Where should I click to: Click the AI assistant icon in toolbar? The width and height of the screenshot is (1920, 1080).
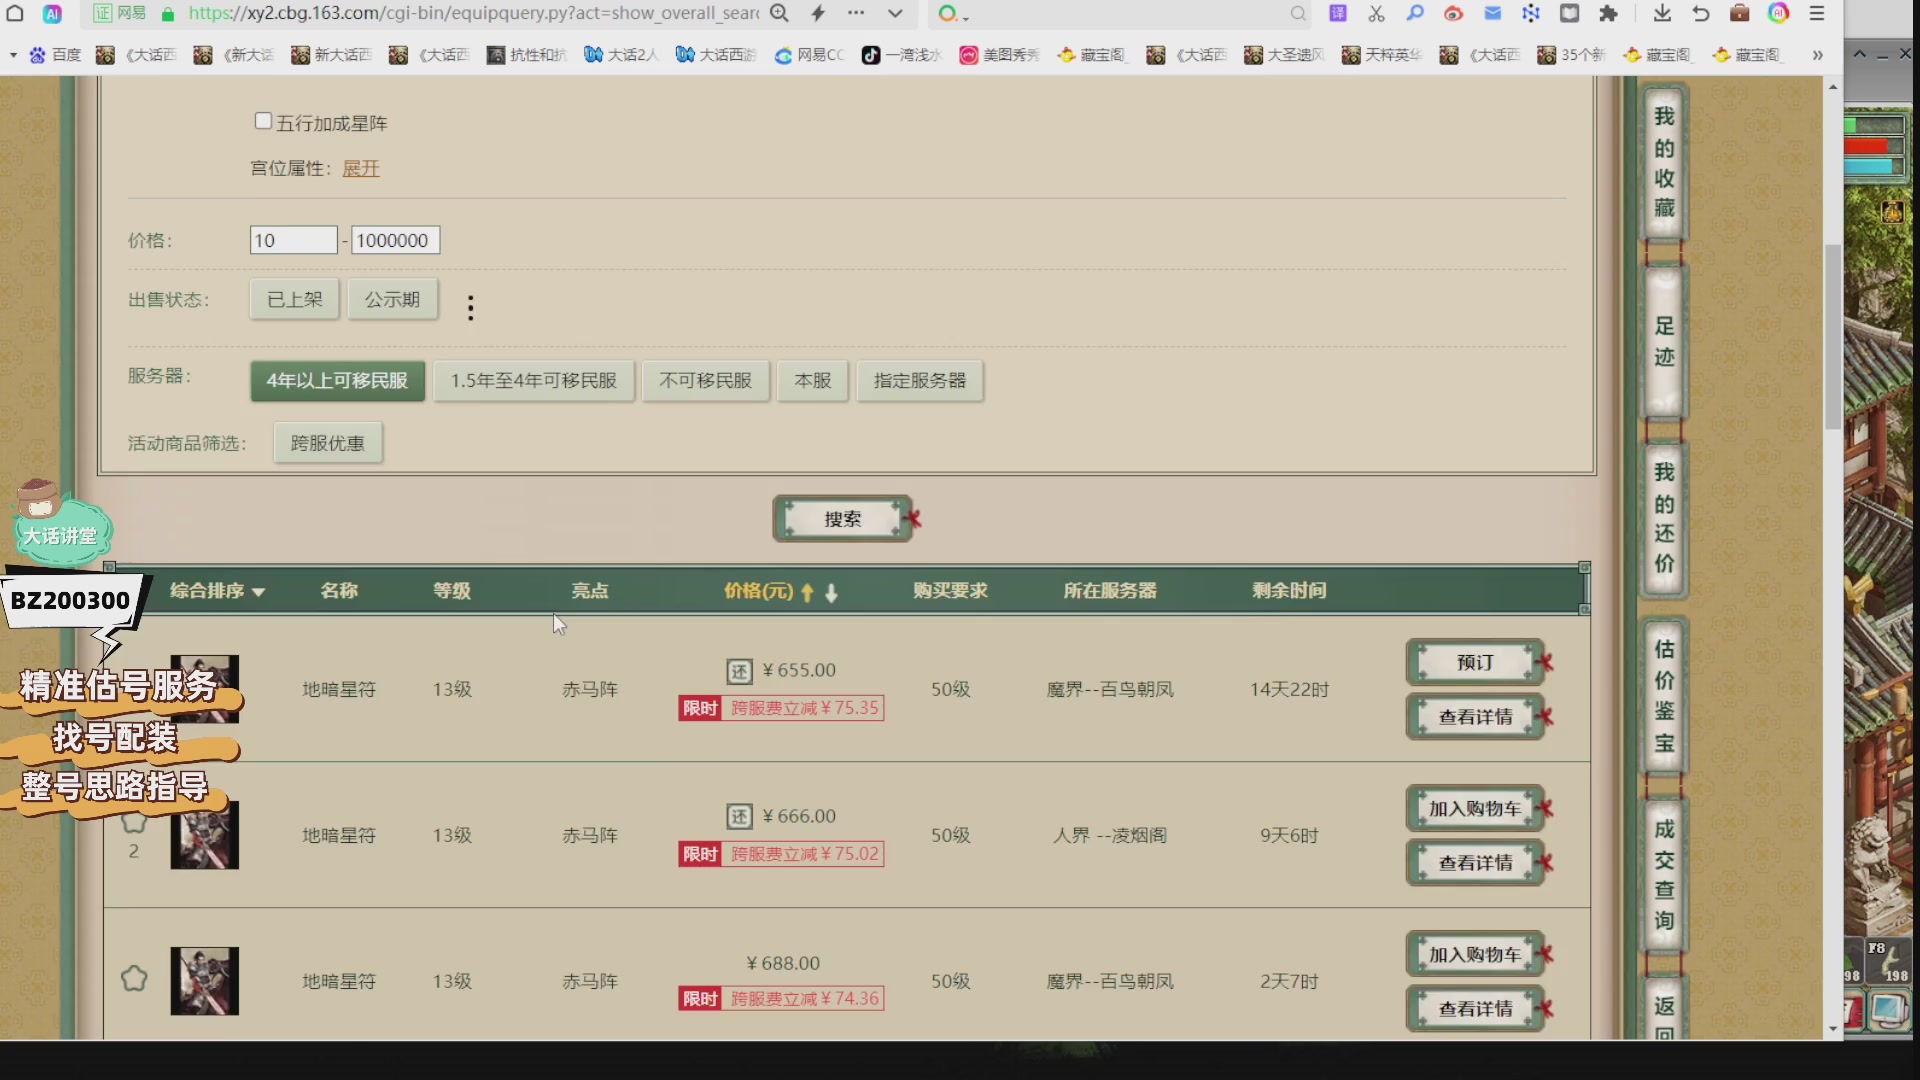click(52, 13)
